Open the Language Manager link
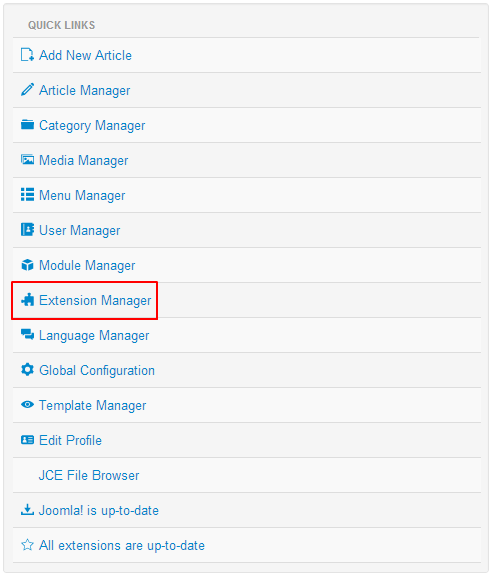Screen dimensions: 492x578 point(94,335)
